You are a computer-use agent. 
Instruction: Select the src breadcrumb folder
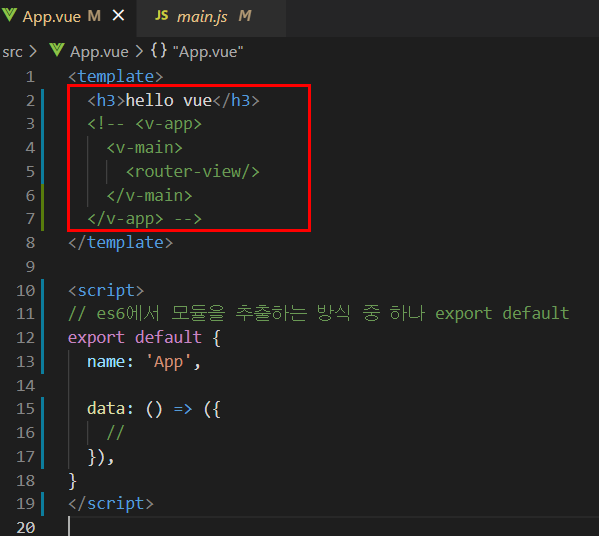pyautogui.click(x=13, y=52)
